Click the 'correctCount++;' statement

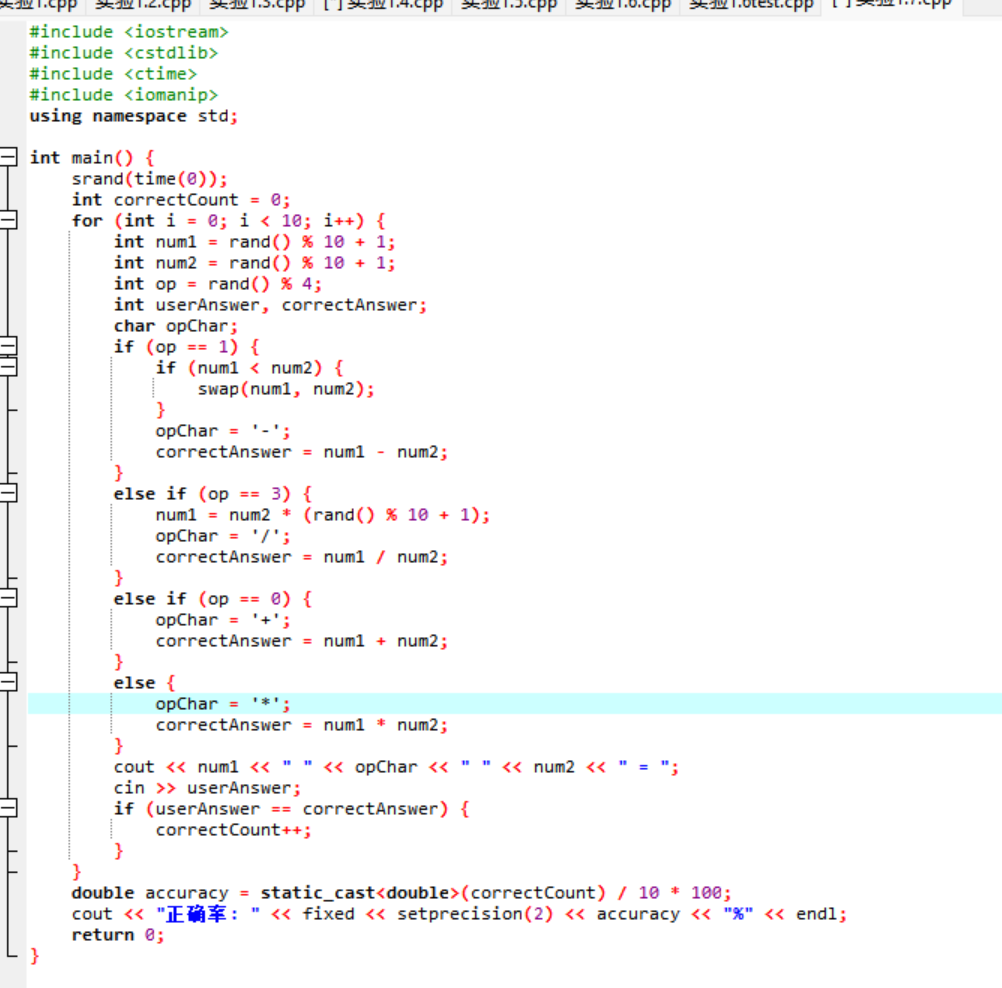(x=233, y=830)
